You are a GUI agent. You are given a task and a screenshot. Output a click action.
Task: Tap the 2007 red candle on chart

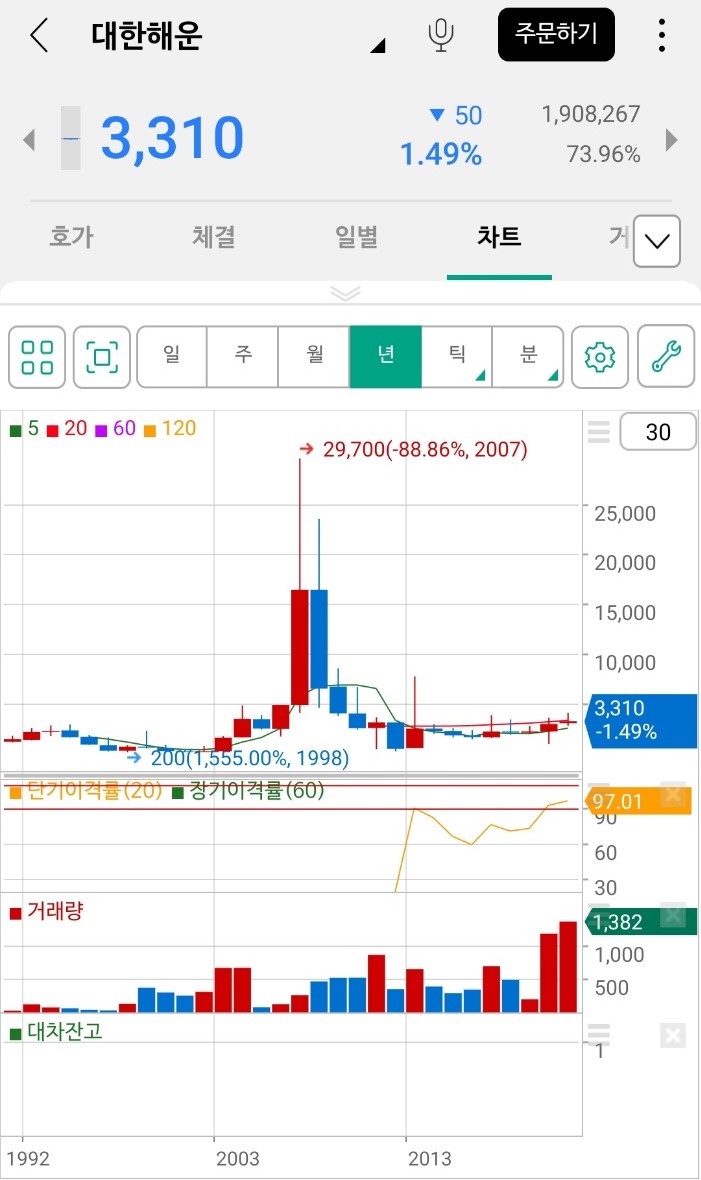(x=300, y=647)
